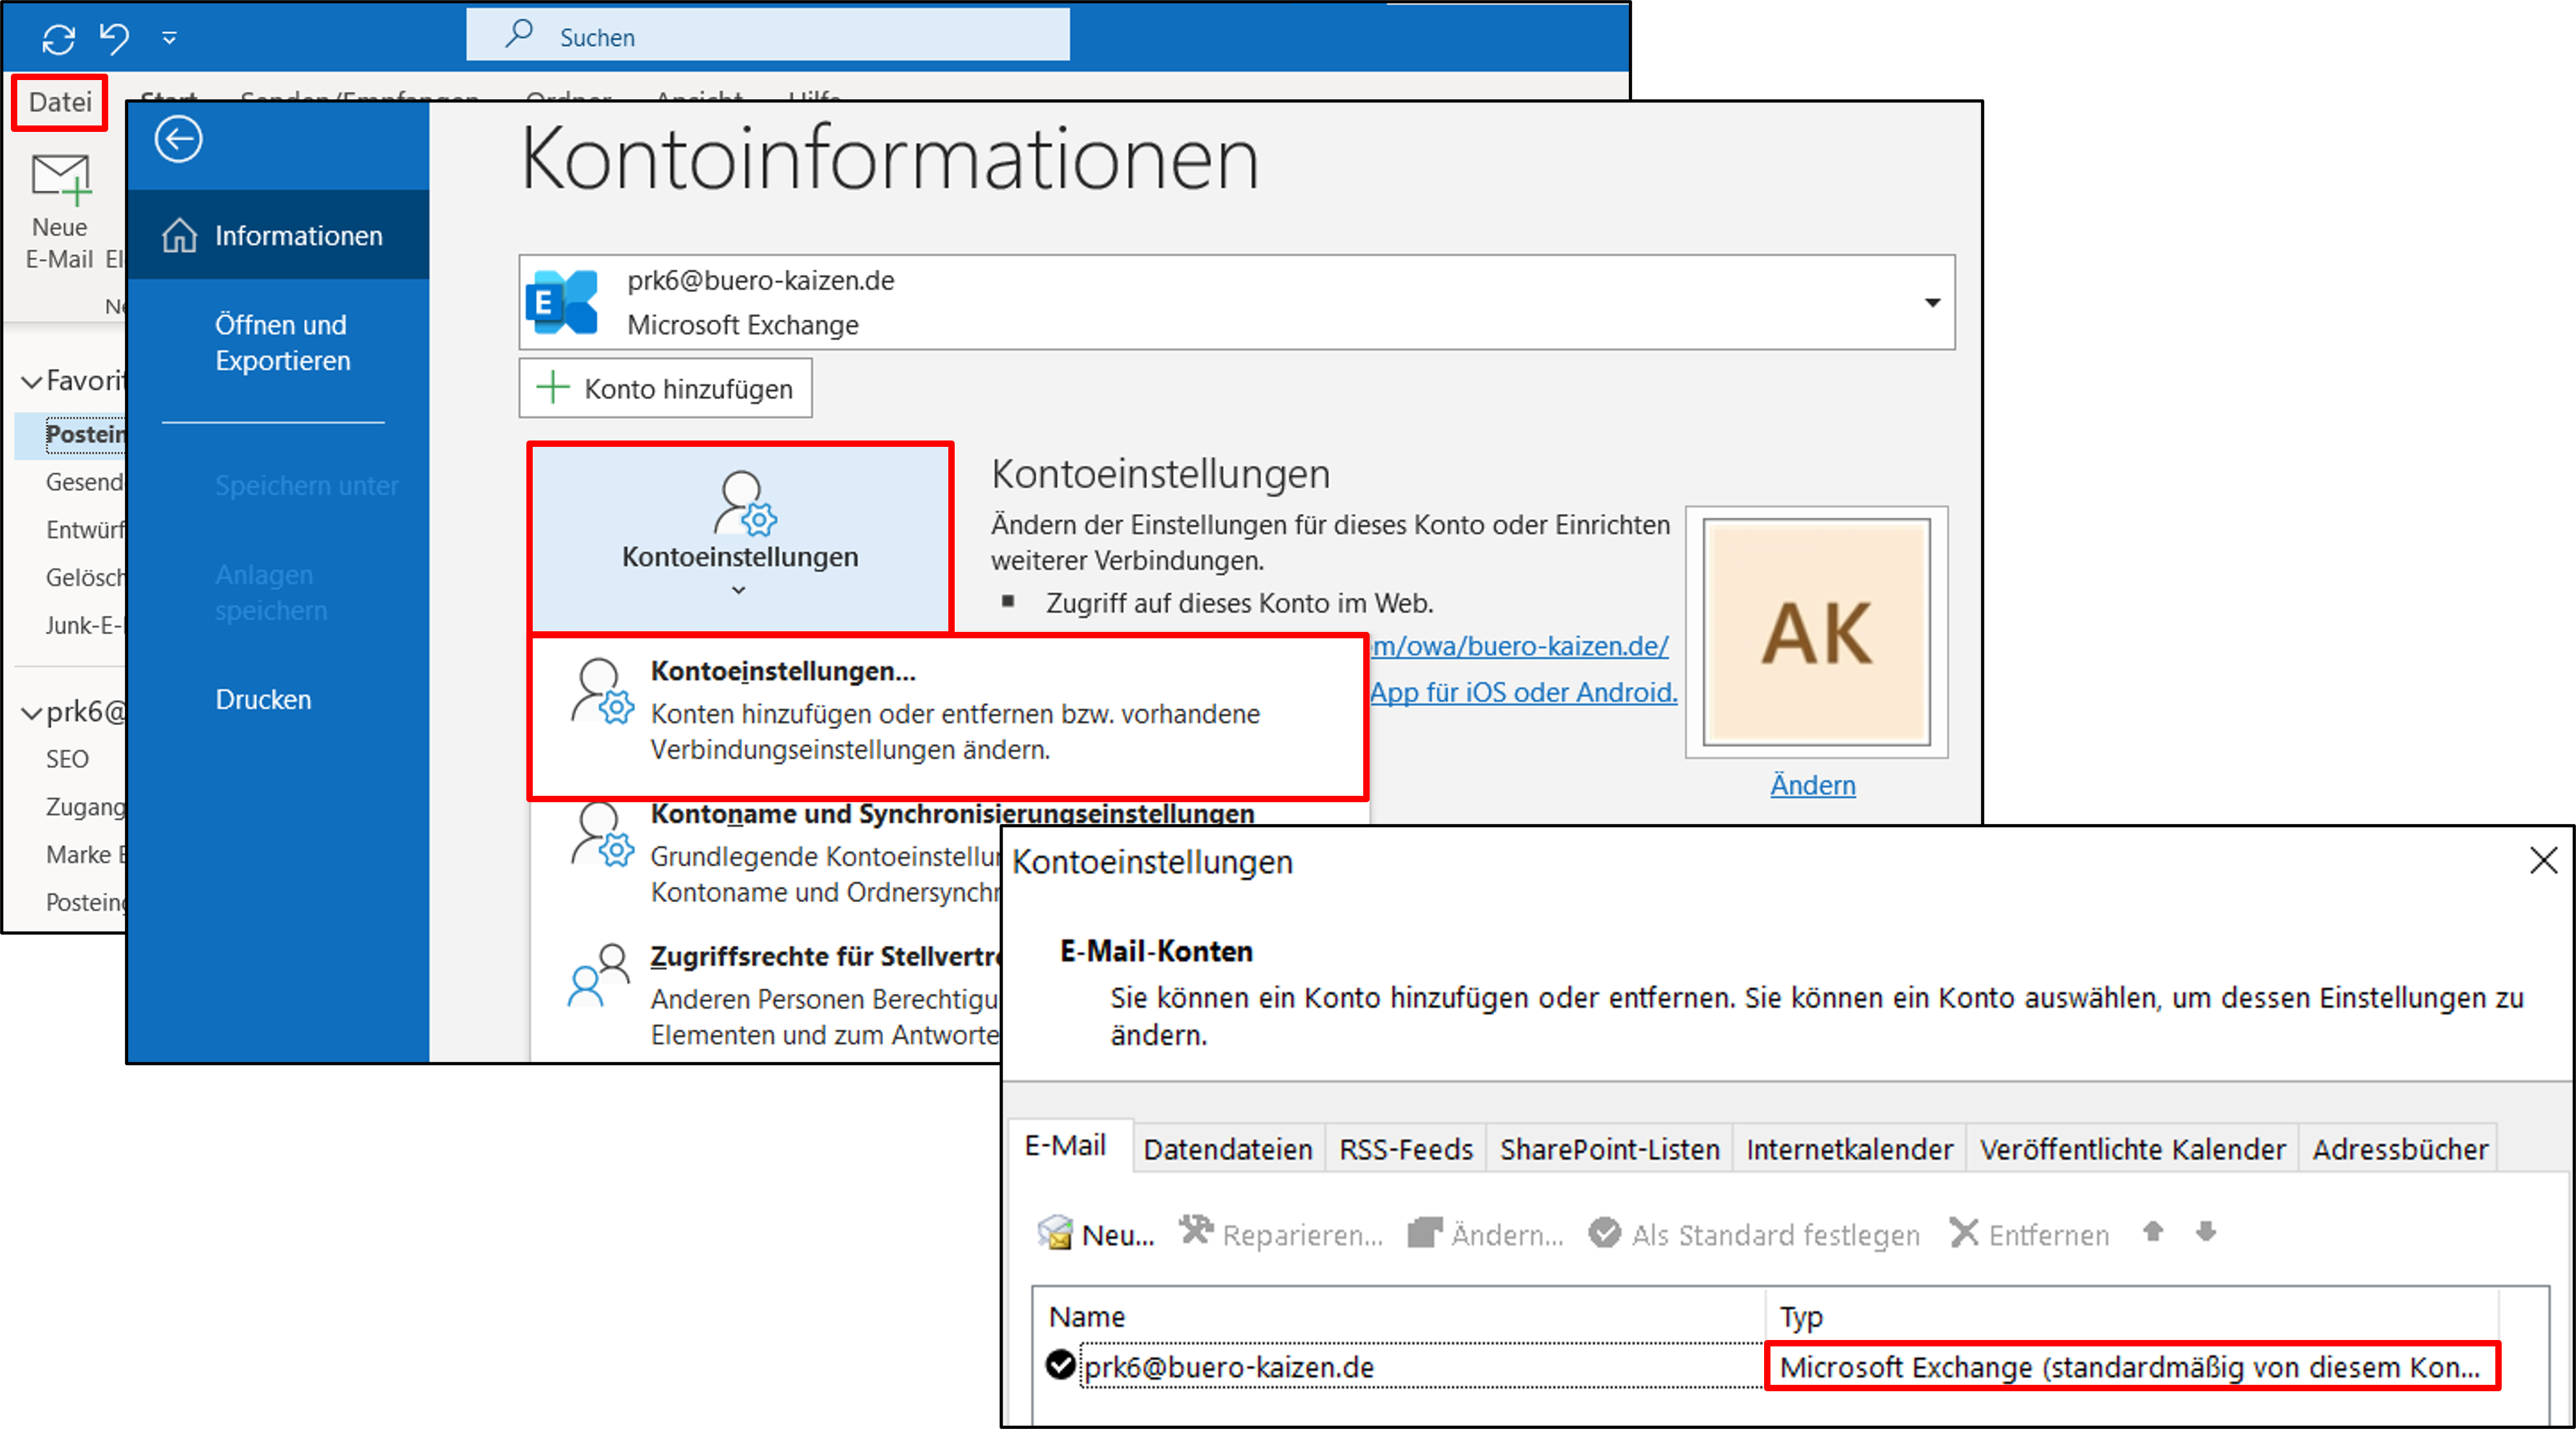Click the Name column header

click(1399, 1316)
